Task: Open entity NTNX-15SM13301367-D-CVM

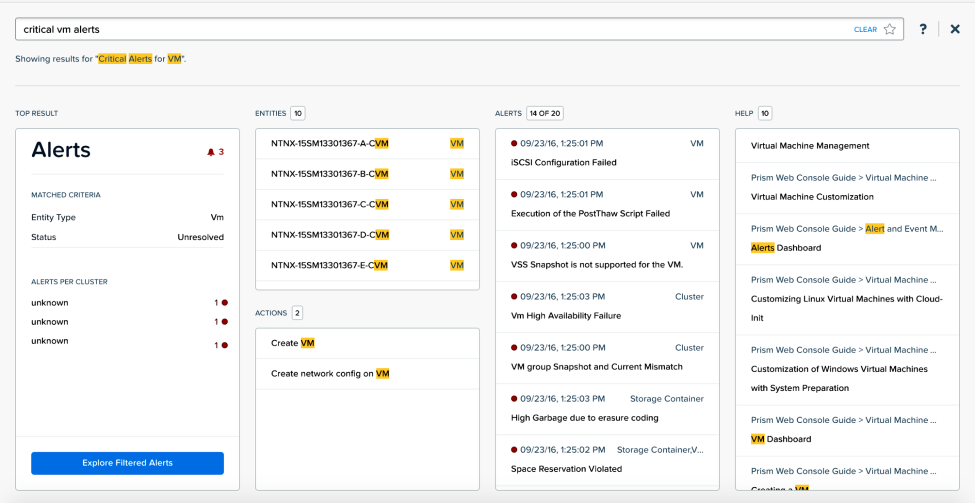Action: [367, 235]
